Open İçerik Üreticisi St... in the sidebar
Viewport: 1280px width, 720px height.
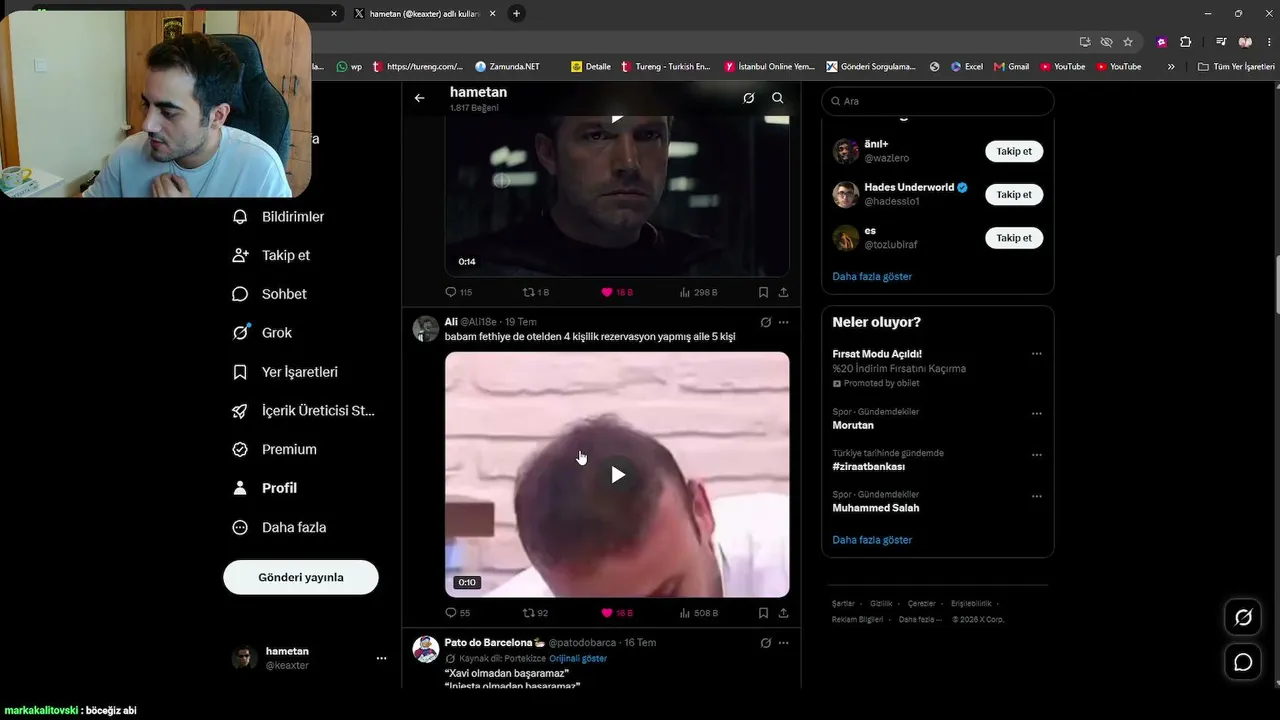point(303,411)
